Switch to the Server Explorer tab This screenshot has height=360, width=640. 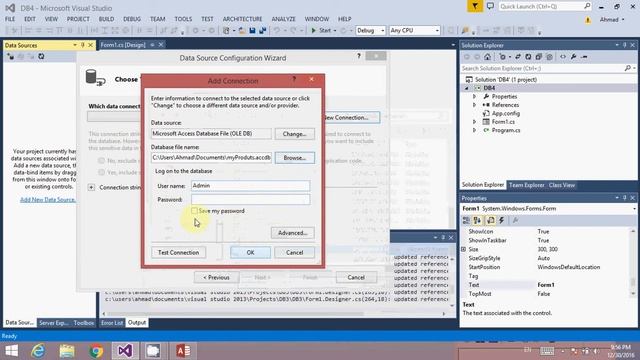[53, 322]
